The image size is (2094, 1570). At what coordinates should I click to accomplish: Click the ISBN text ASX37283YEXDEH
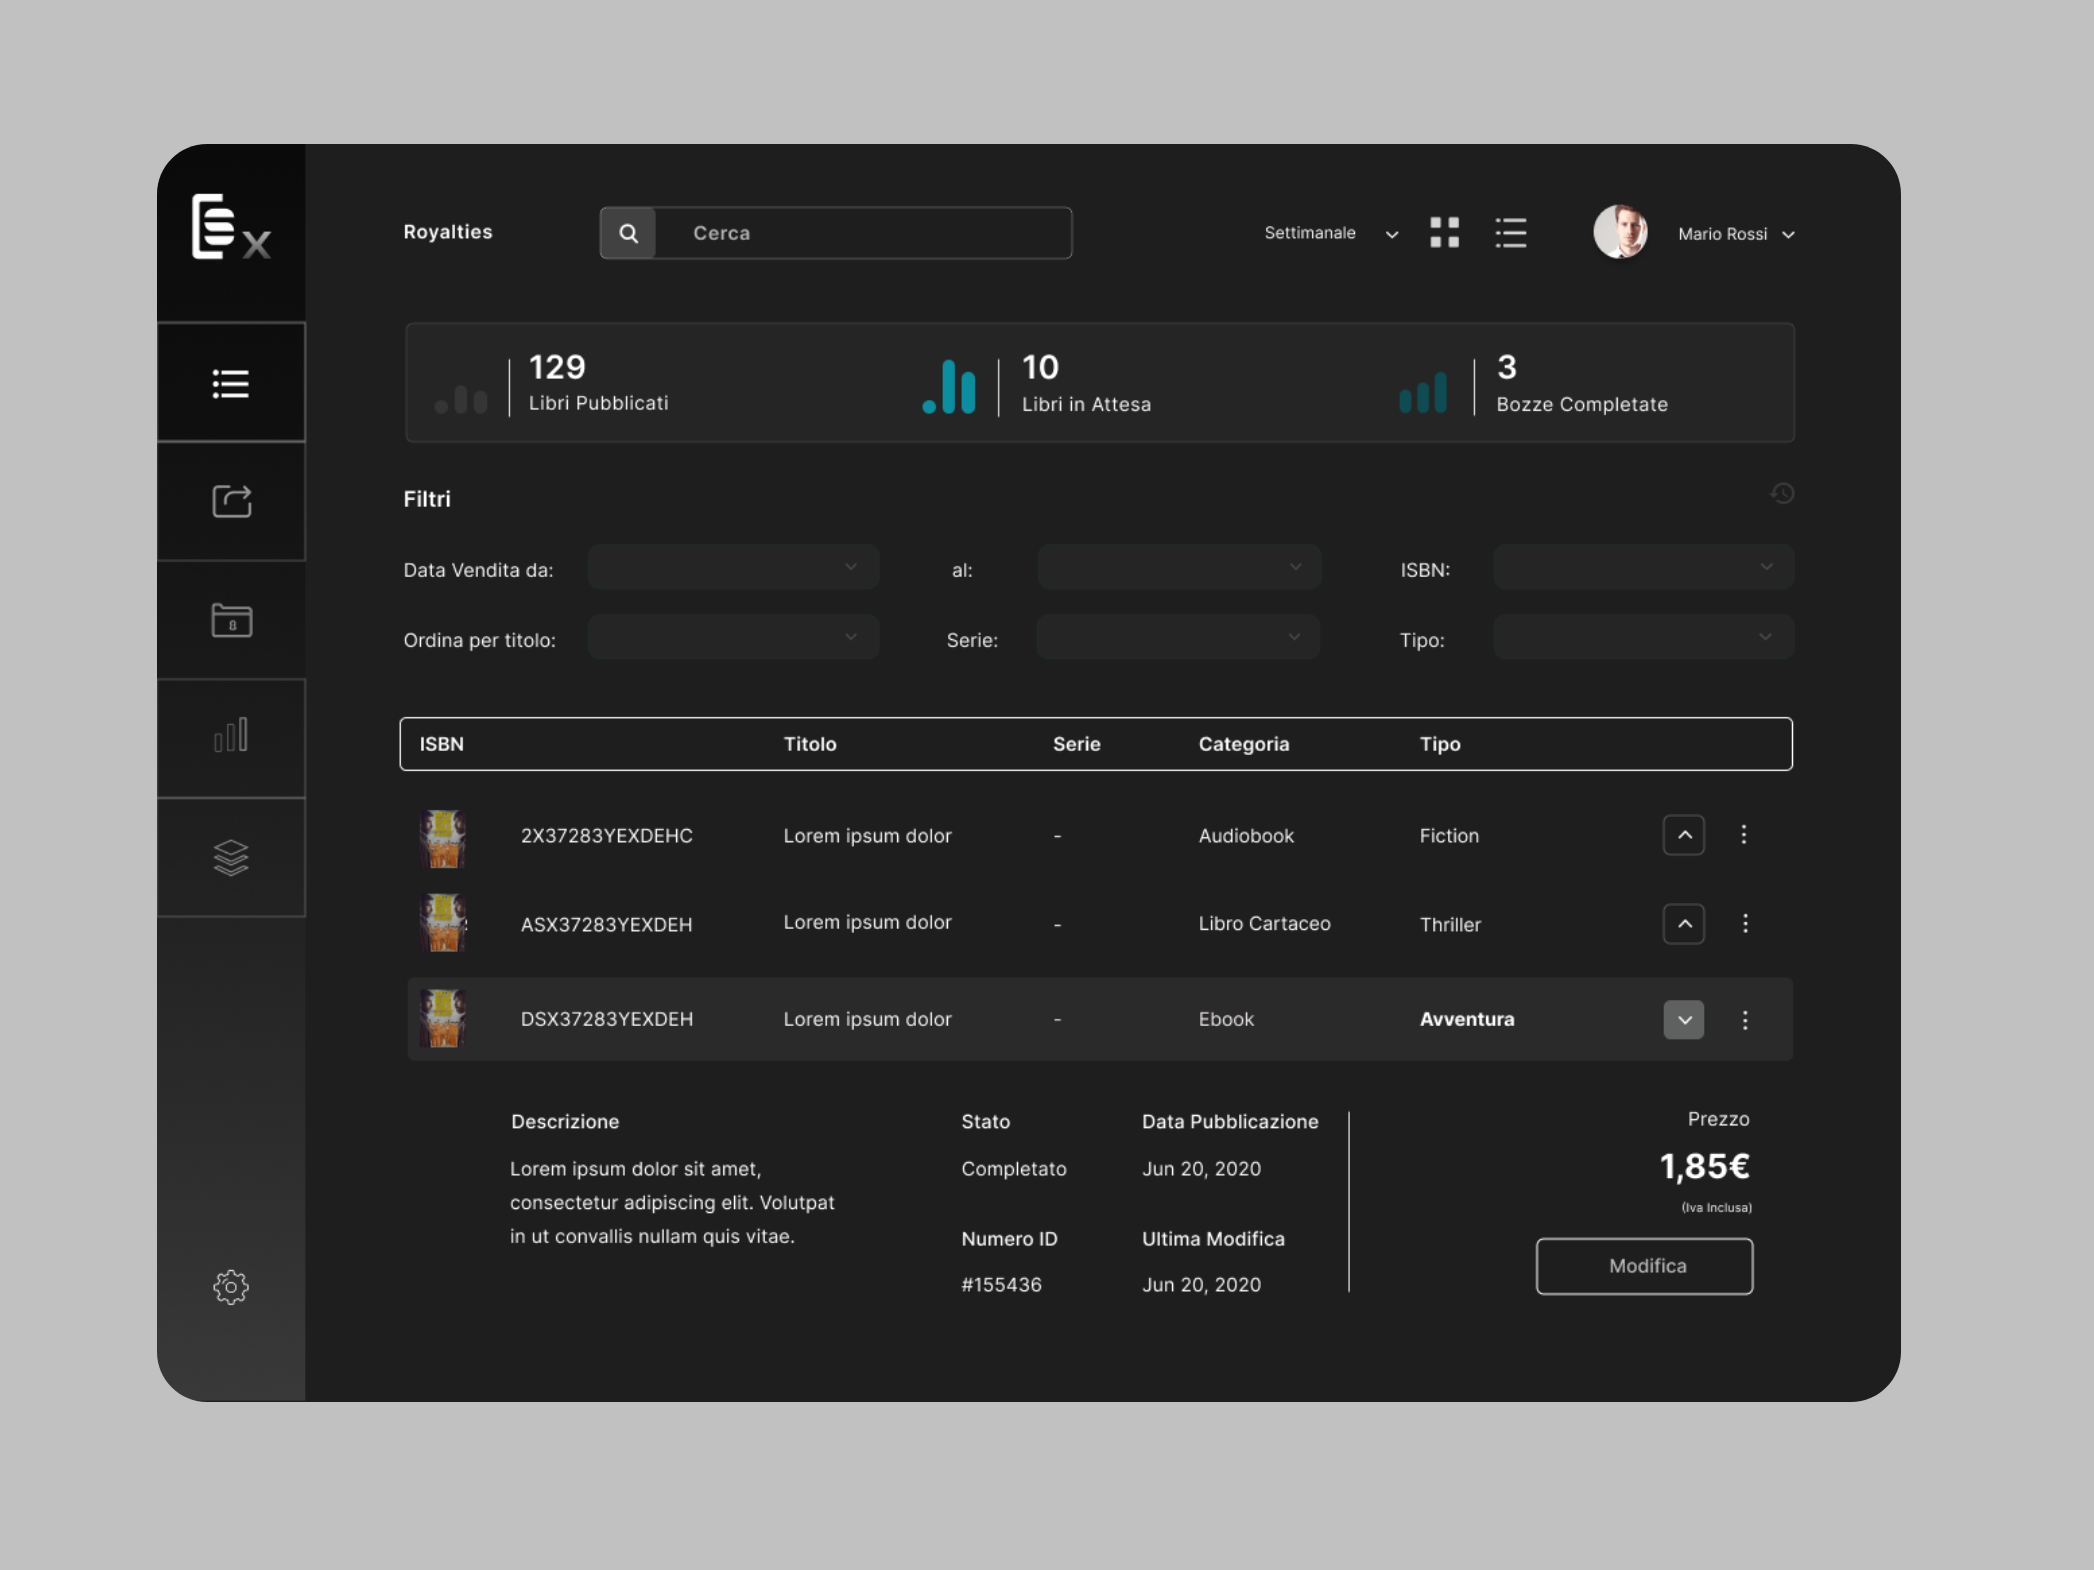[x=607, y=925]
